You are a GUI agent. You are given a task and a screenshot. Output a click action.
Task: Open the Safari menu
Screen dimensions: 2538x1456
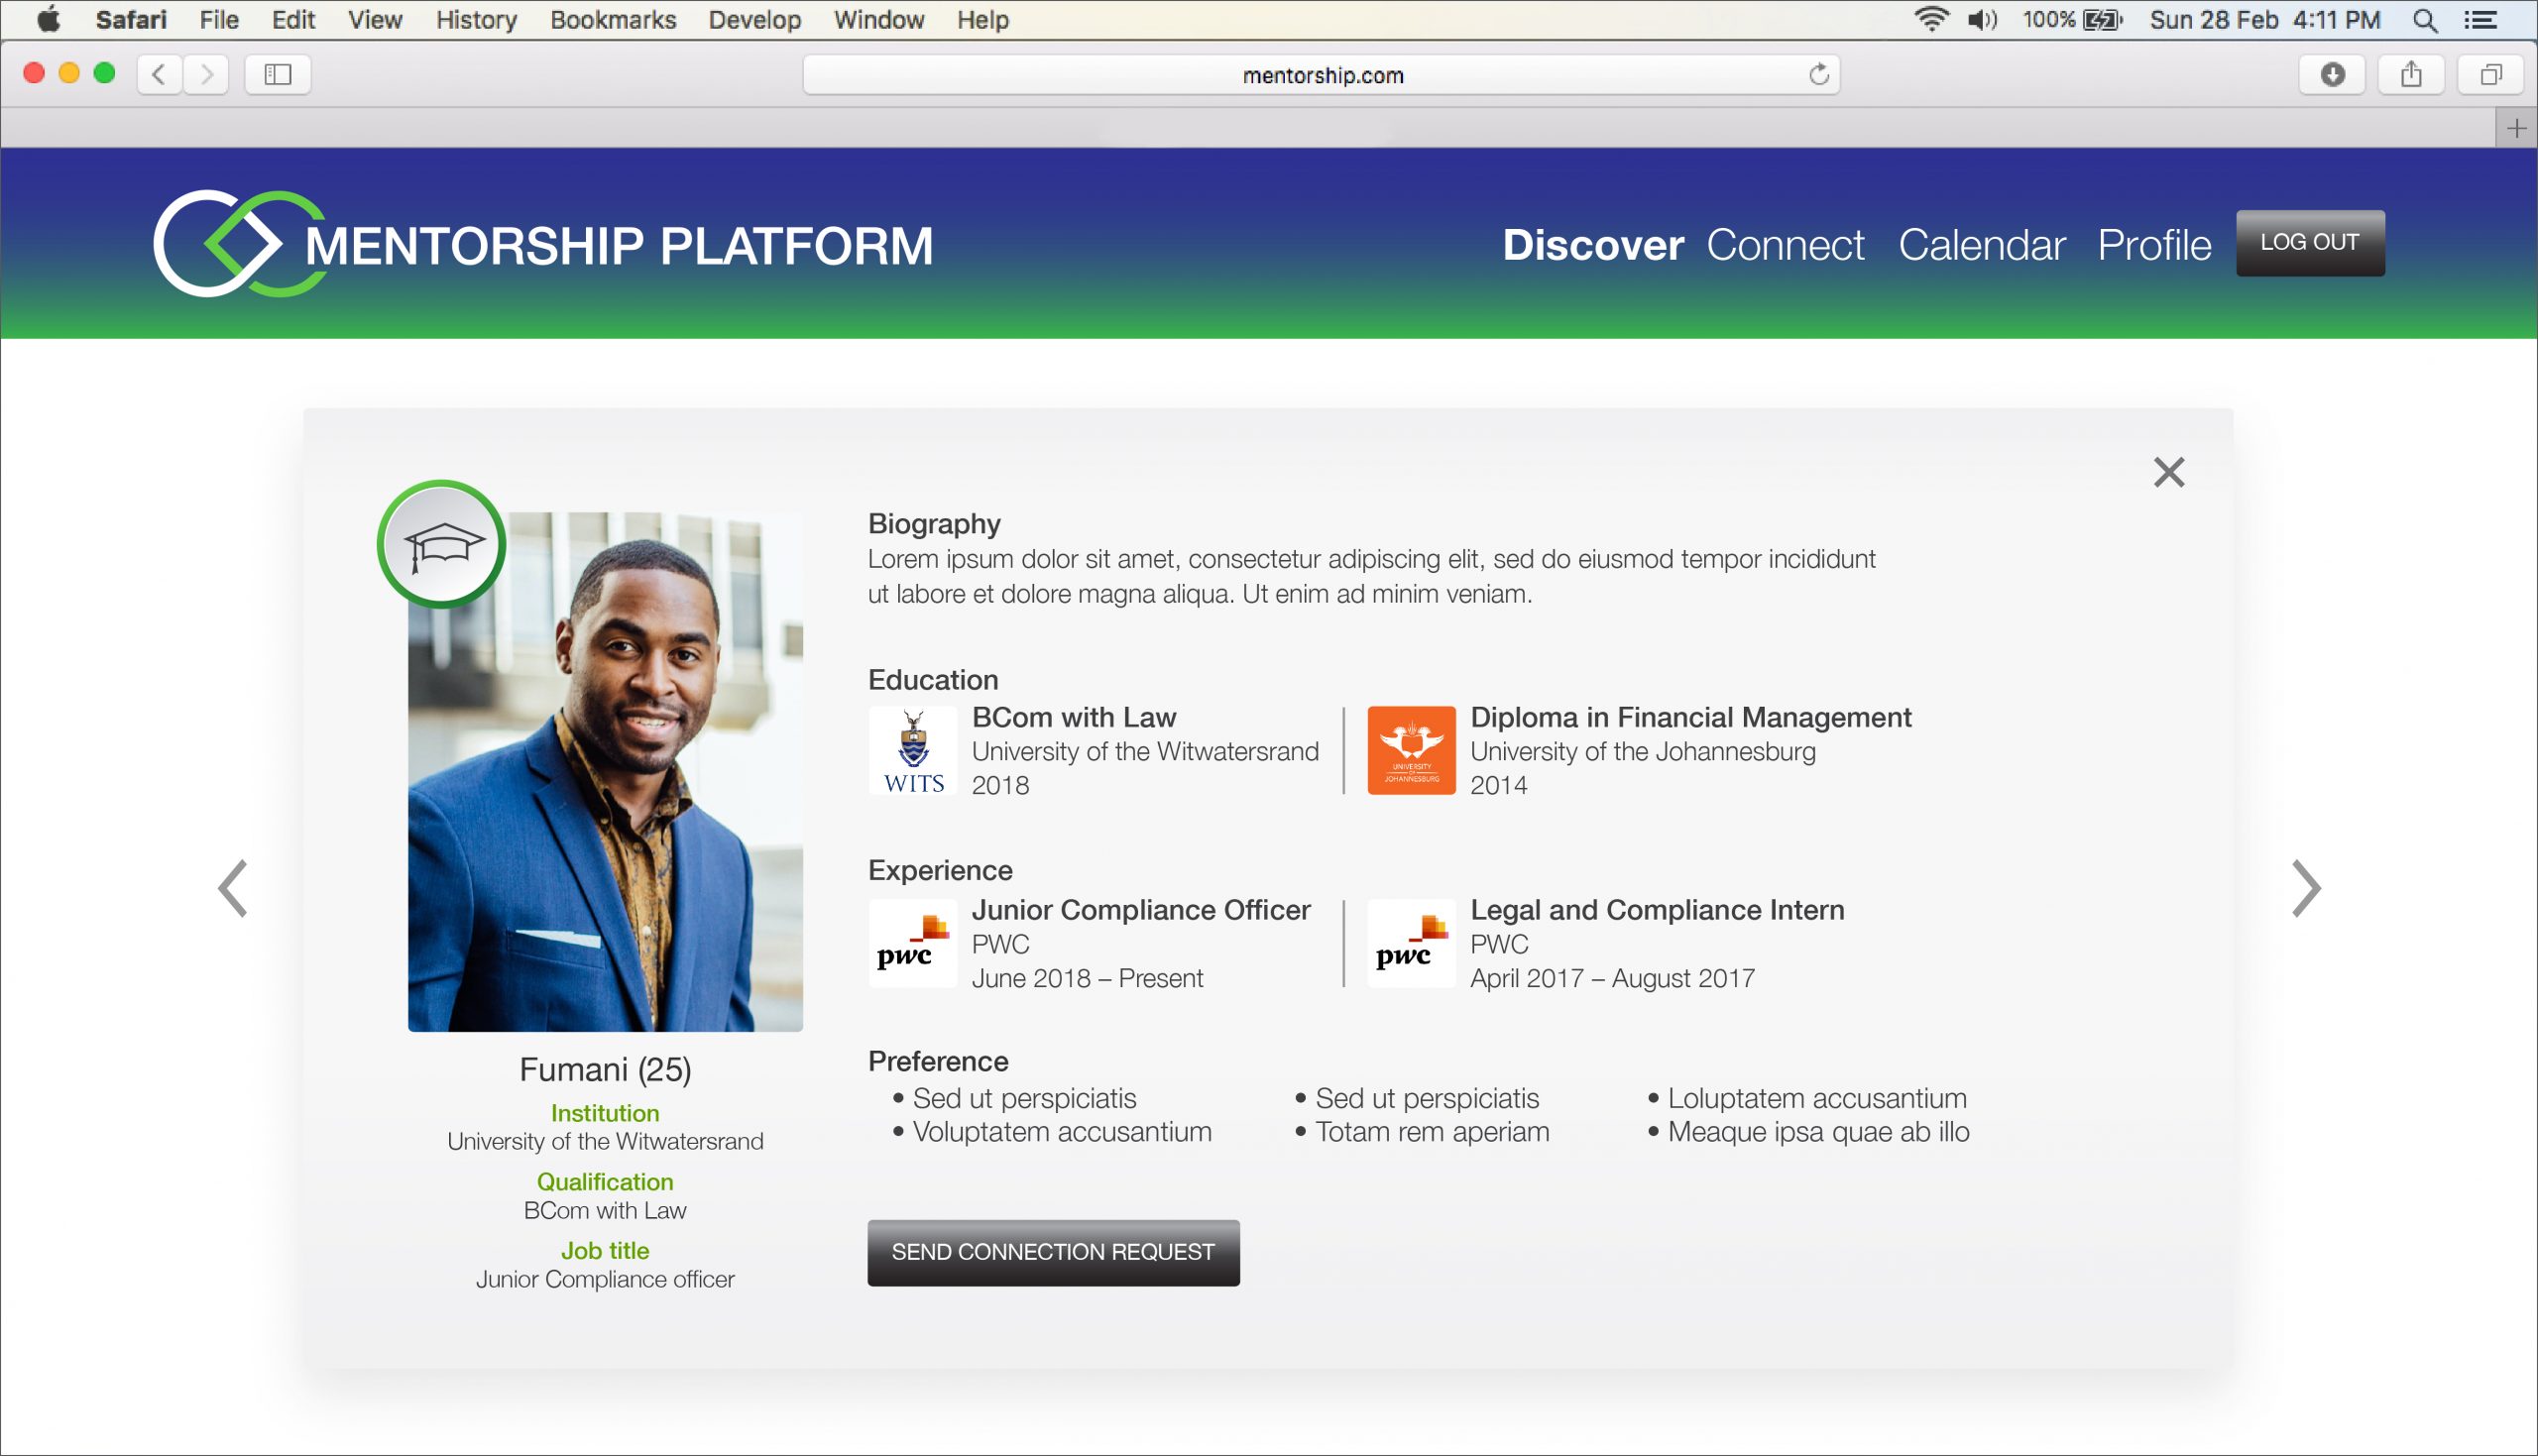pos(131,19)
